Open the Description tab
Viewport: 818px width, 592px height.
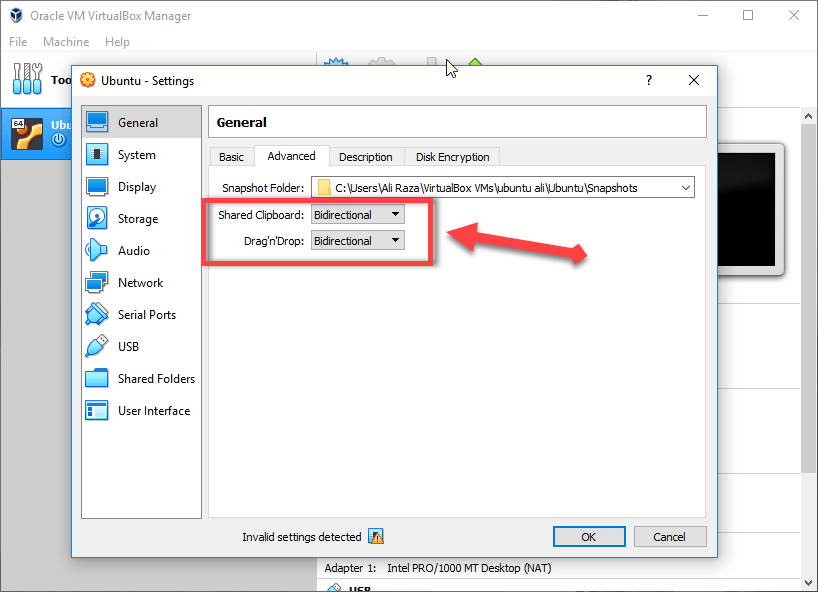tap(365, 157)
